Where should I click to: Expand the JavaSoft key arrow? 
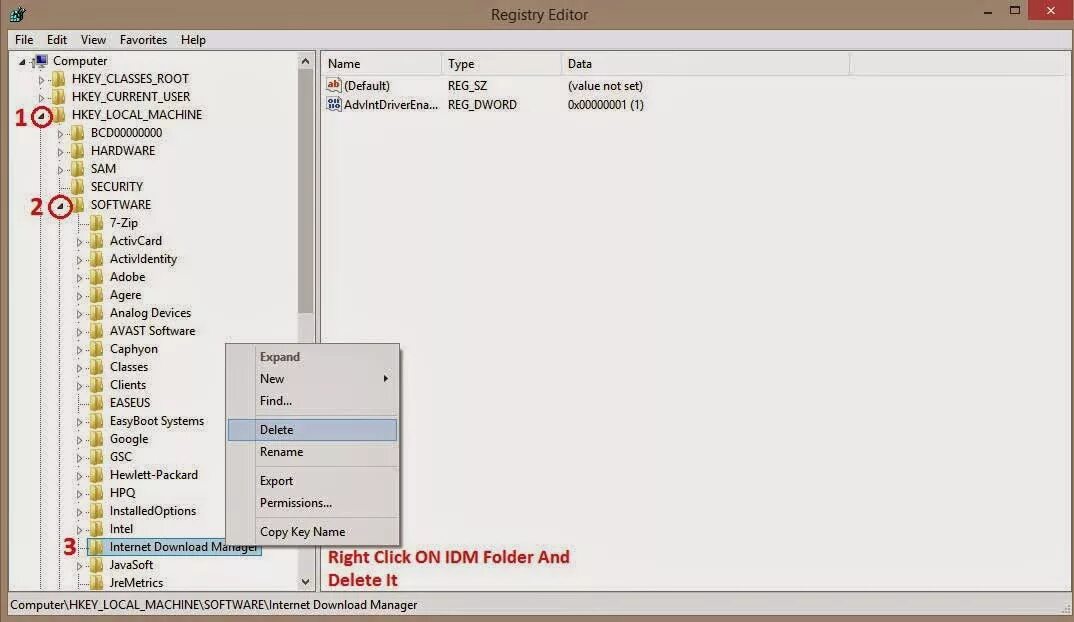tap(79, 566)
